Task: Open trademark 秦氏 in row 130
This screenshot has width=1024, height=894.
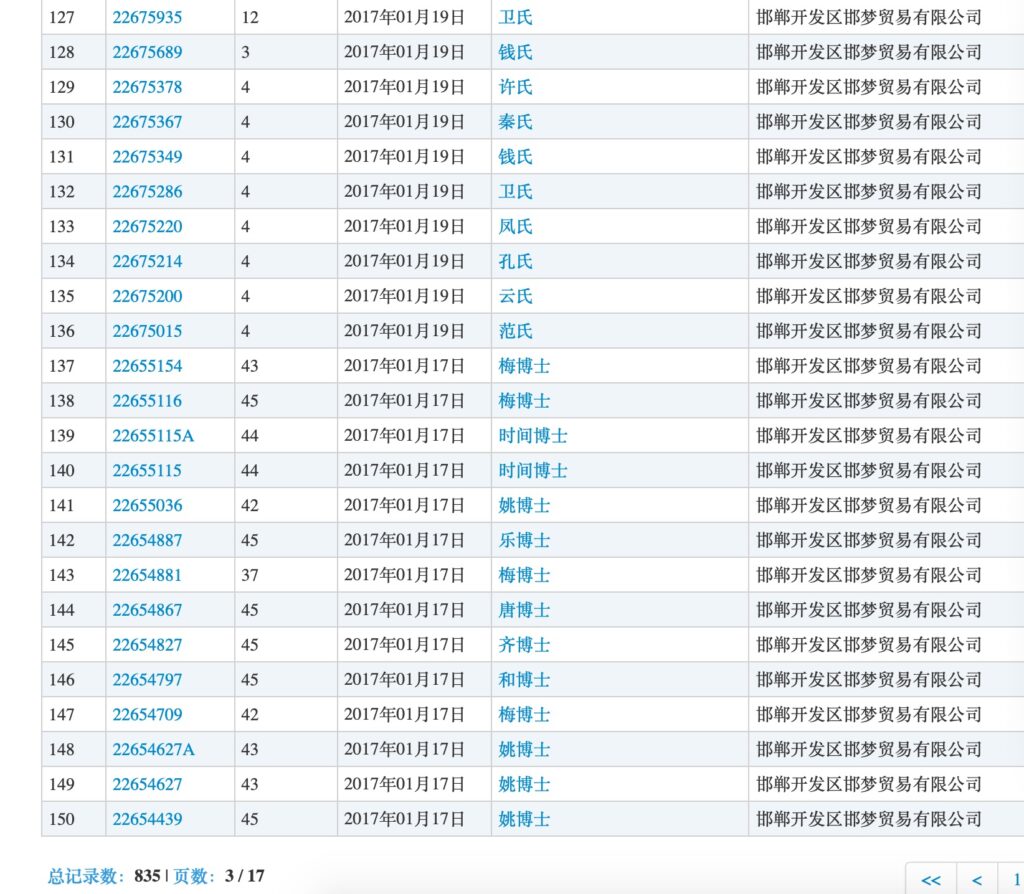Action: (515, 122)
